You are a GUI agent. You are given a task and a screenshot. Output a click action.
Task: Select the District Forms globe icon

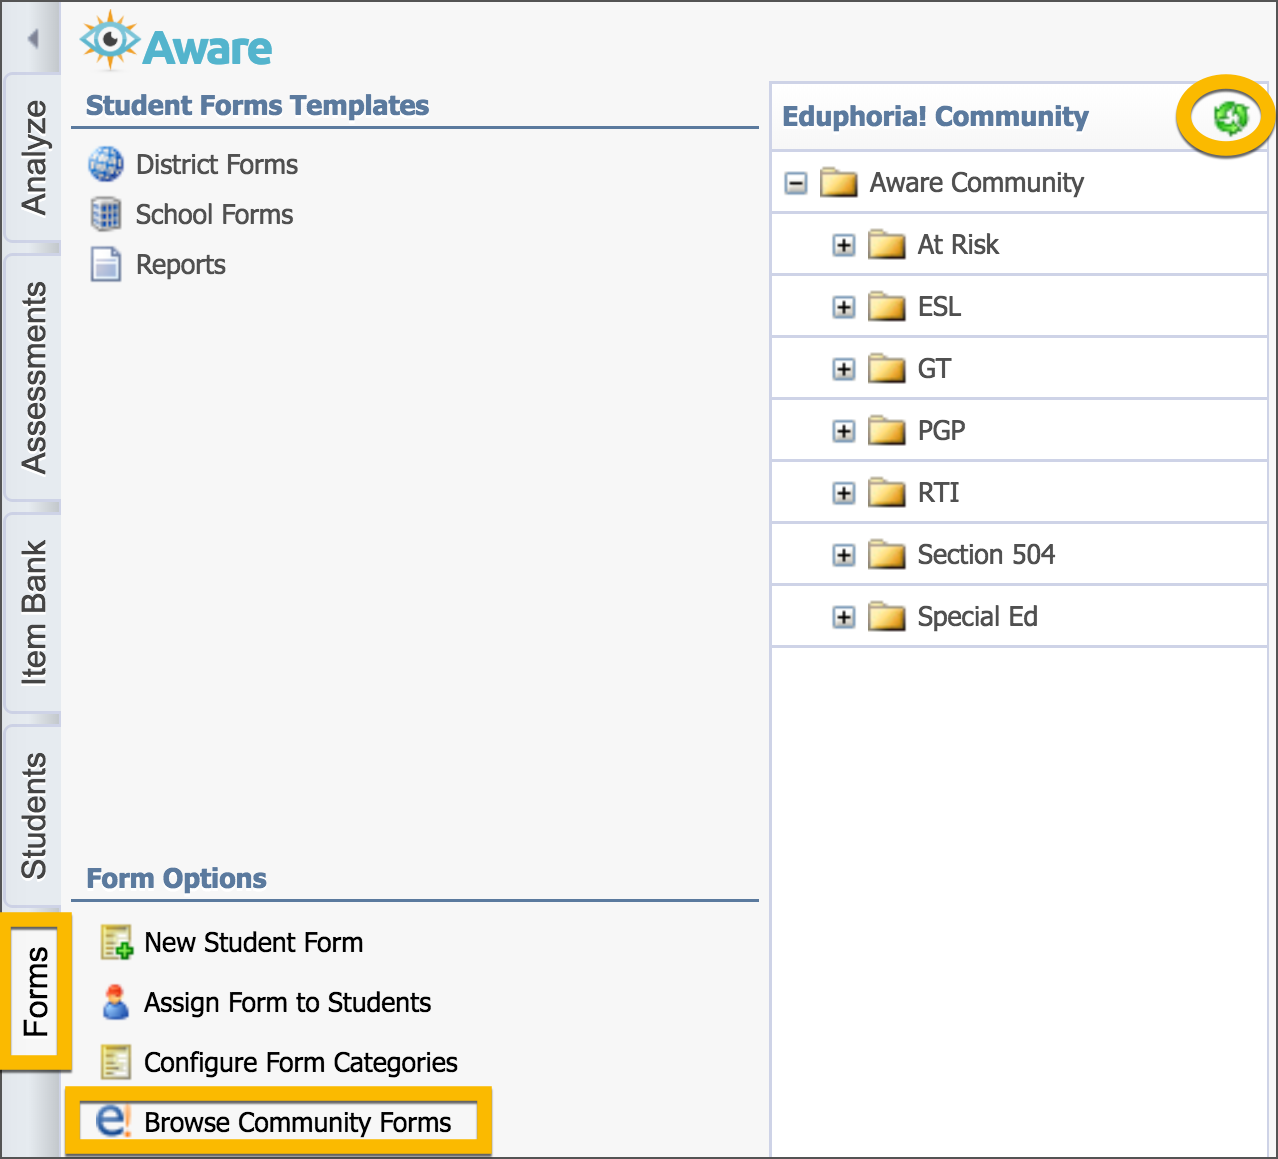(x=106, y=164)
